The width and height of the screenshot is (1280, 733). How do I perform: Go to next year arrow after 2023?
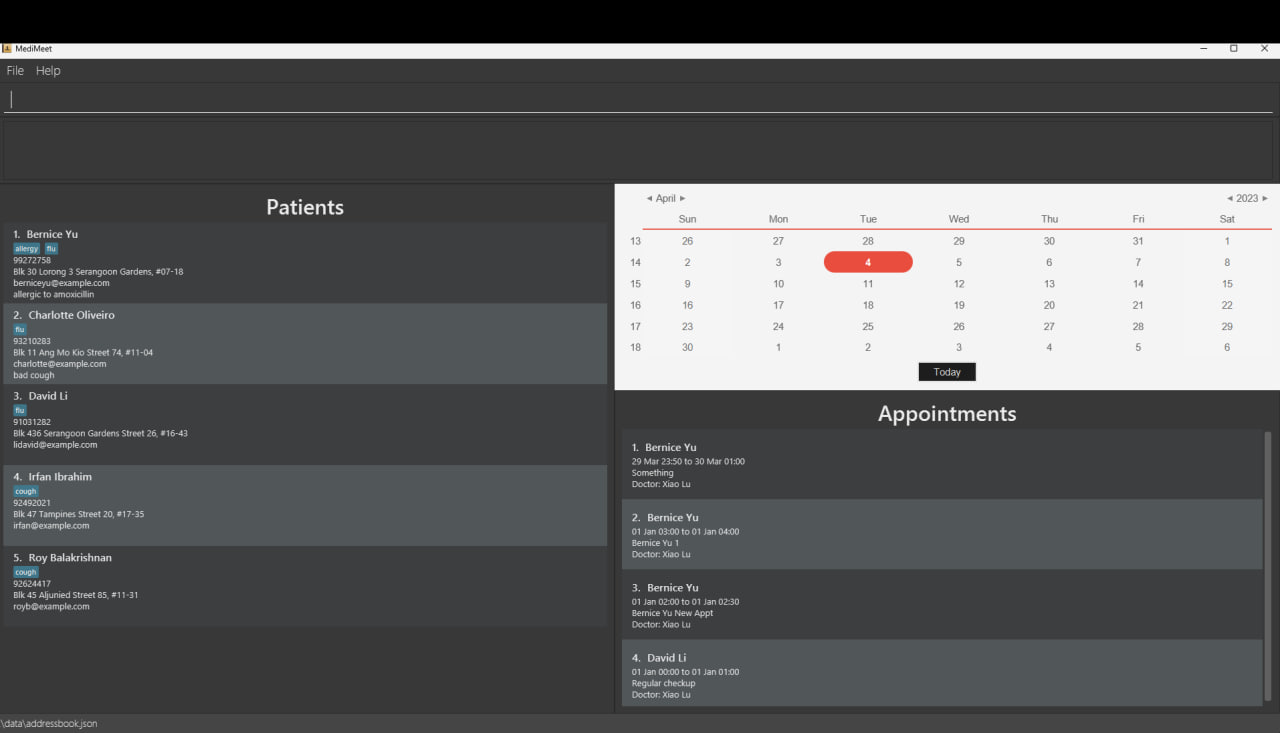(x=1265, y=198)
